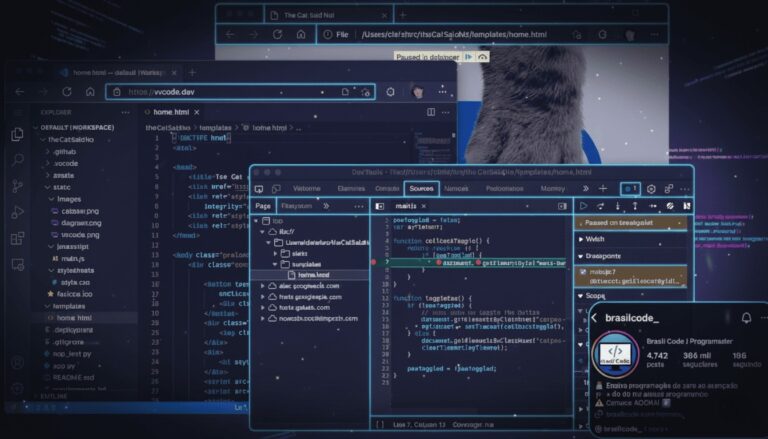Collapse top node in DevTools Page tree
The width and height of the screenshot is (768, 439).
pyautogui.click(x=256, y=221)
